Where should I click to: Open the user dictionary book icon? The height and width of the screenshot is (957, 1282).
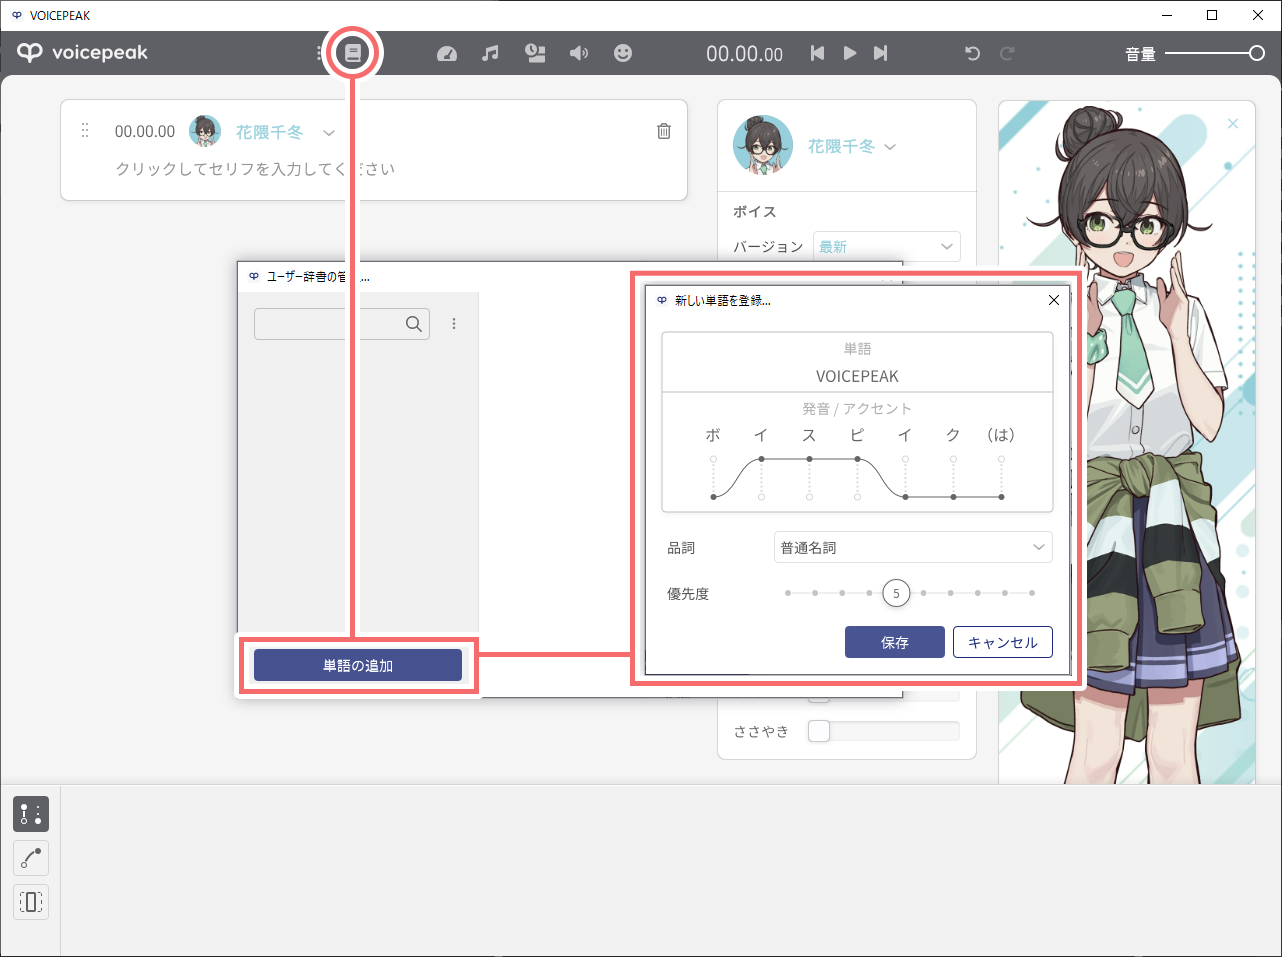pos(353,53)
